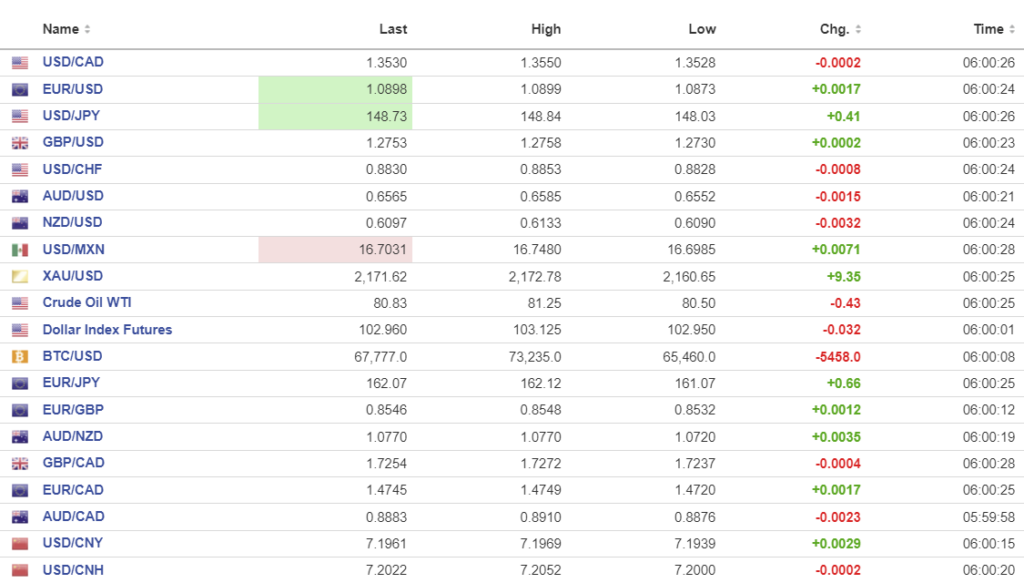Click the China flag icon beside USD/CNY
This screenshot has width=1024, height=583.
[x=20, y=543]
